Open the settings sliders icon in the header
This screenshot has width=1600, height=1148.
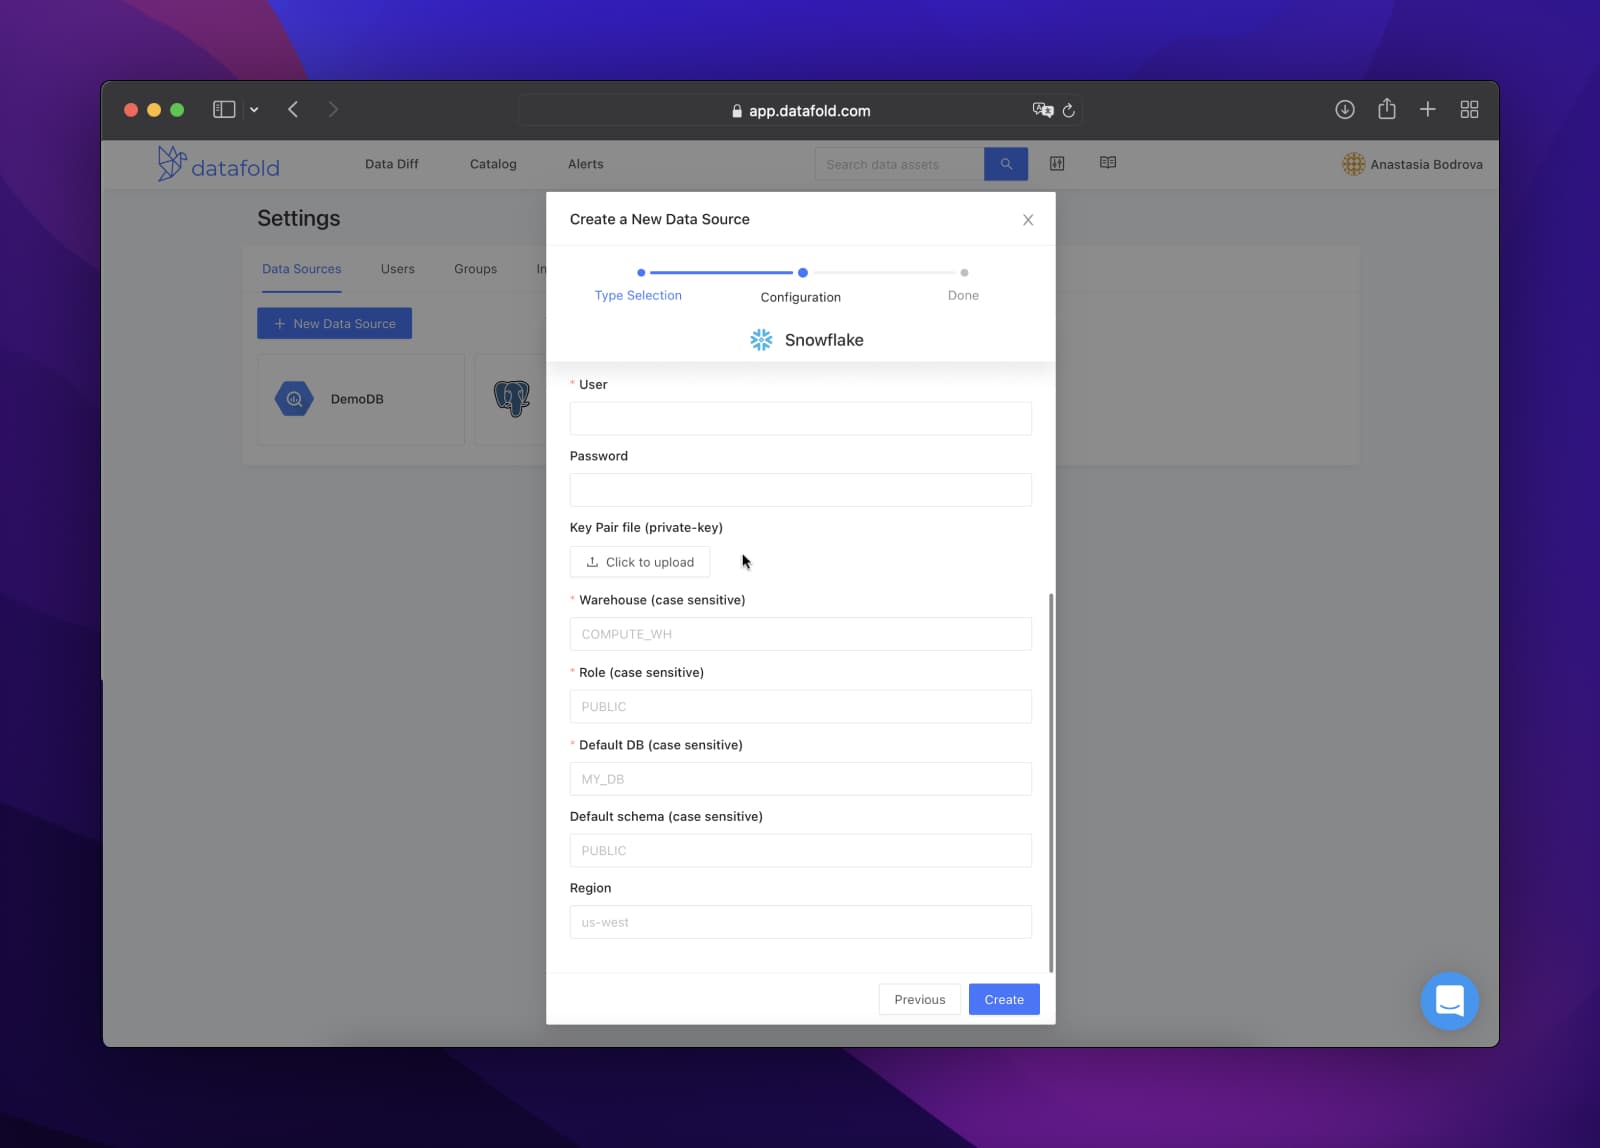1057,163
